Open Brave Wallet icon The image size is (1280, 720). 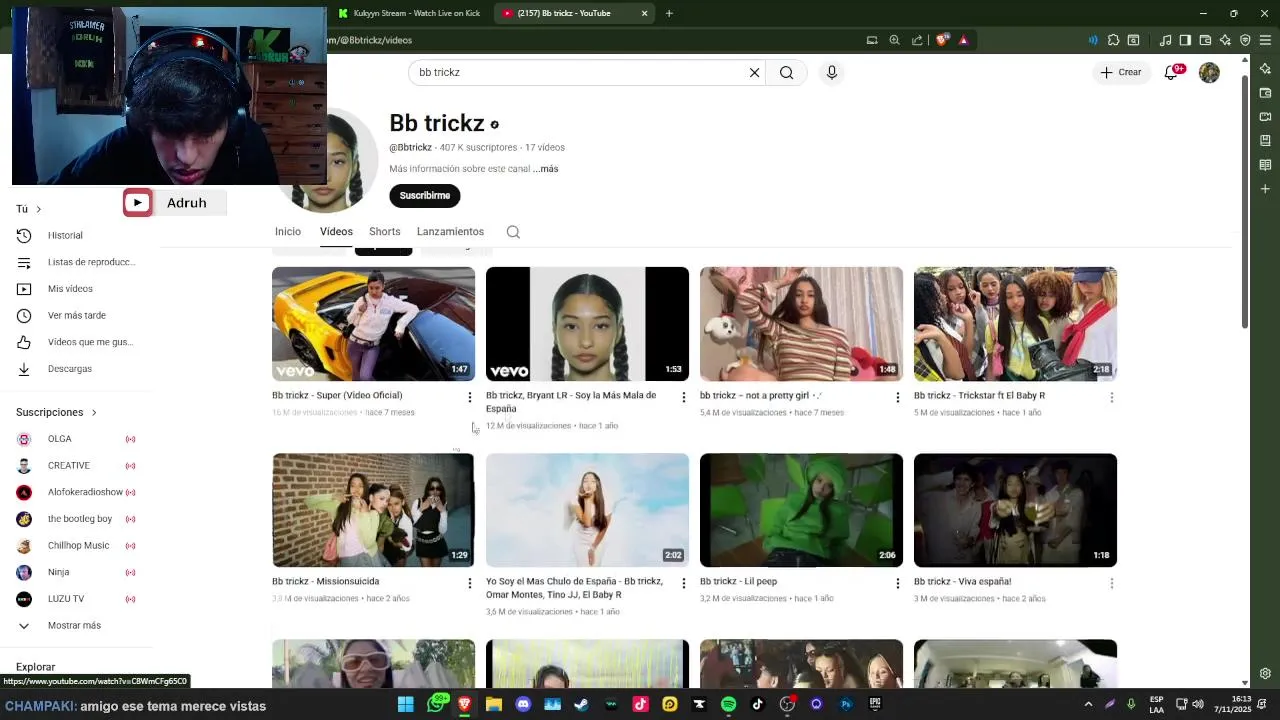click(x=1205, y=40)
